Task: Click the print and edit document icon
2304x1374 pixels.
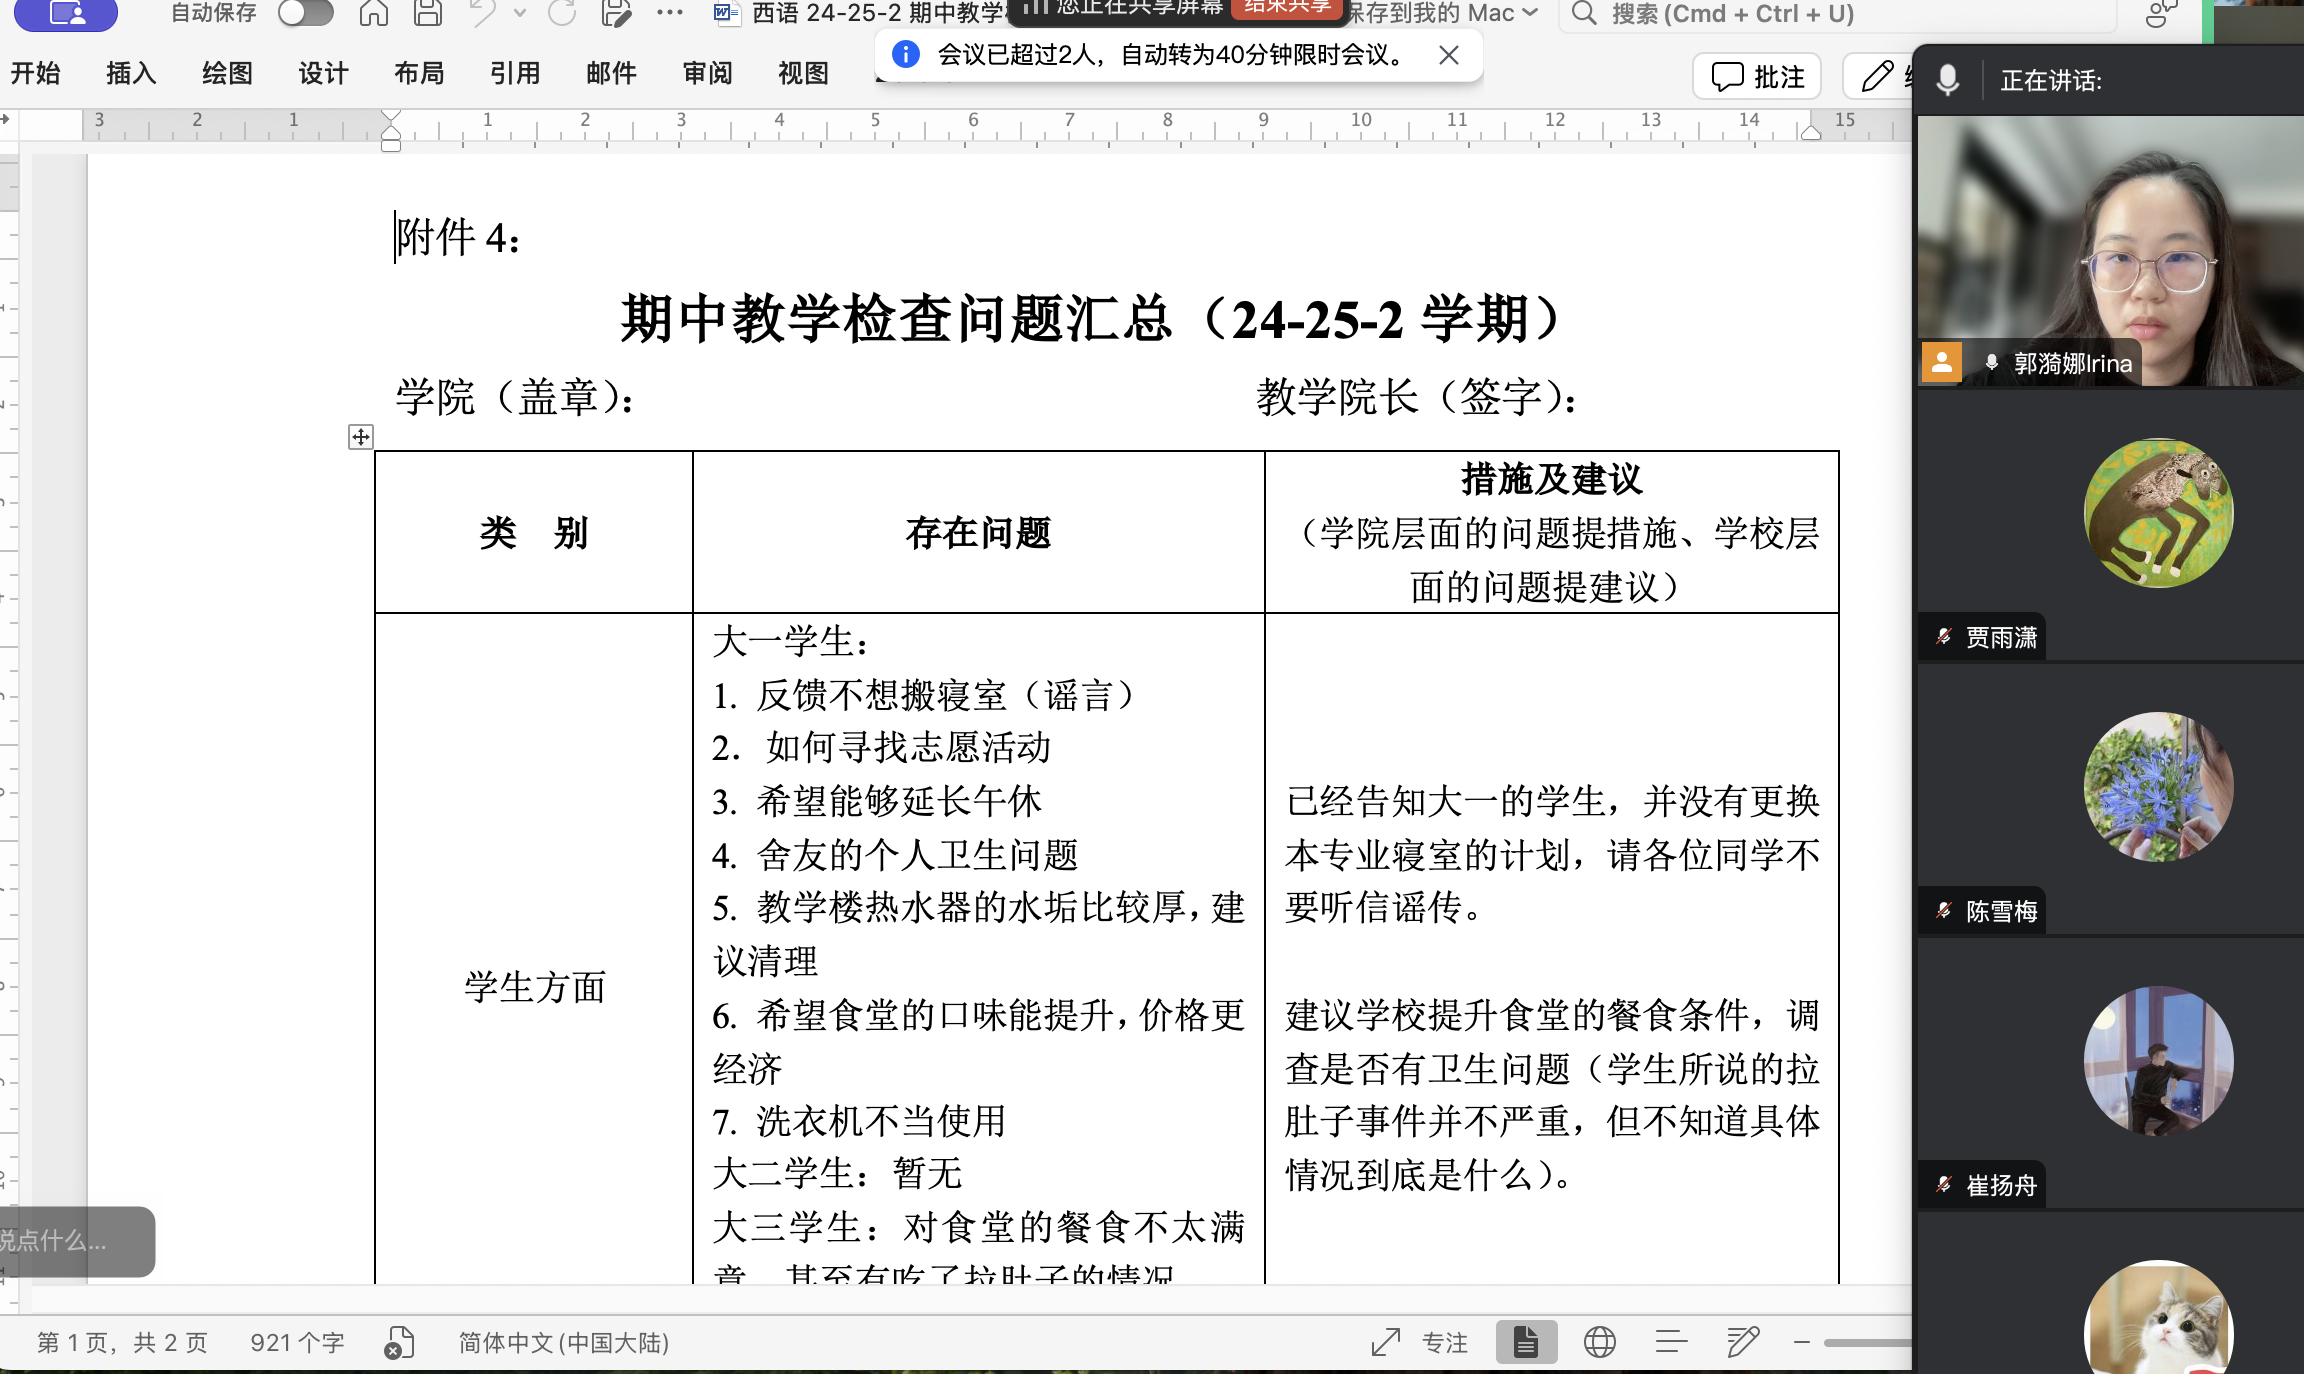Action: pyautogui.click(x=616, y=13)
